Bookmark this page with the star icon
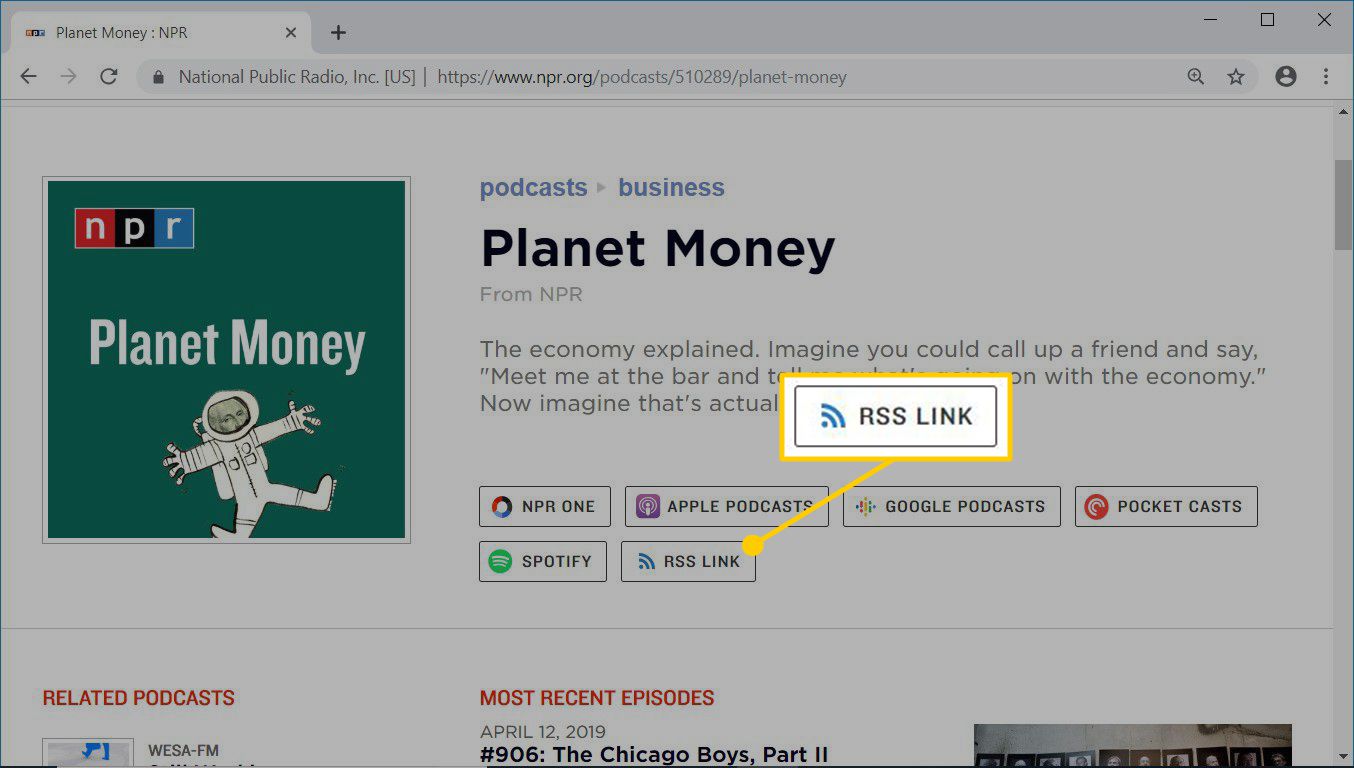 pos(1236,77)
